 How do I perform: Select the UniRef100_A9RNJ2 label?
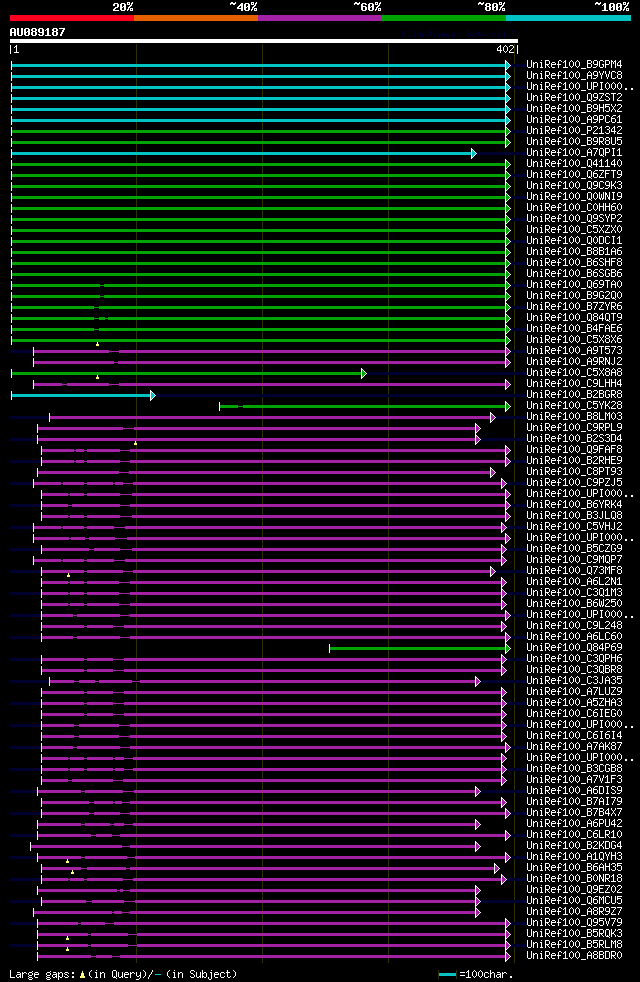pyautogui.click(x=574, y=361)
